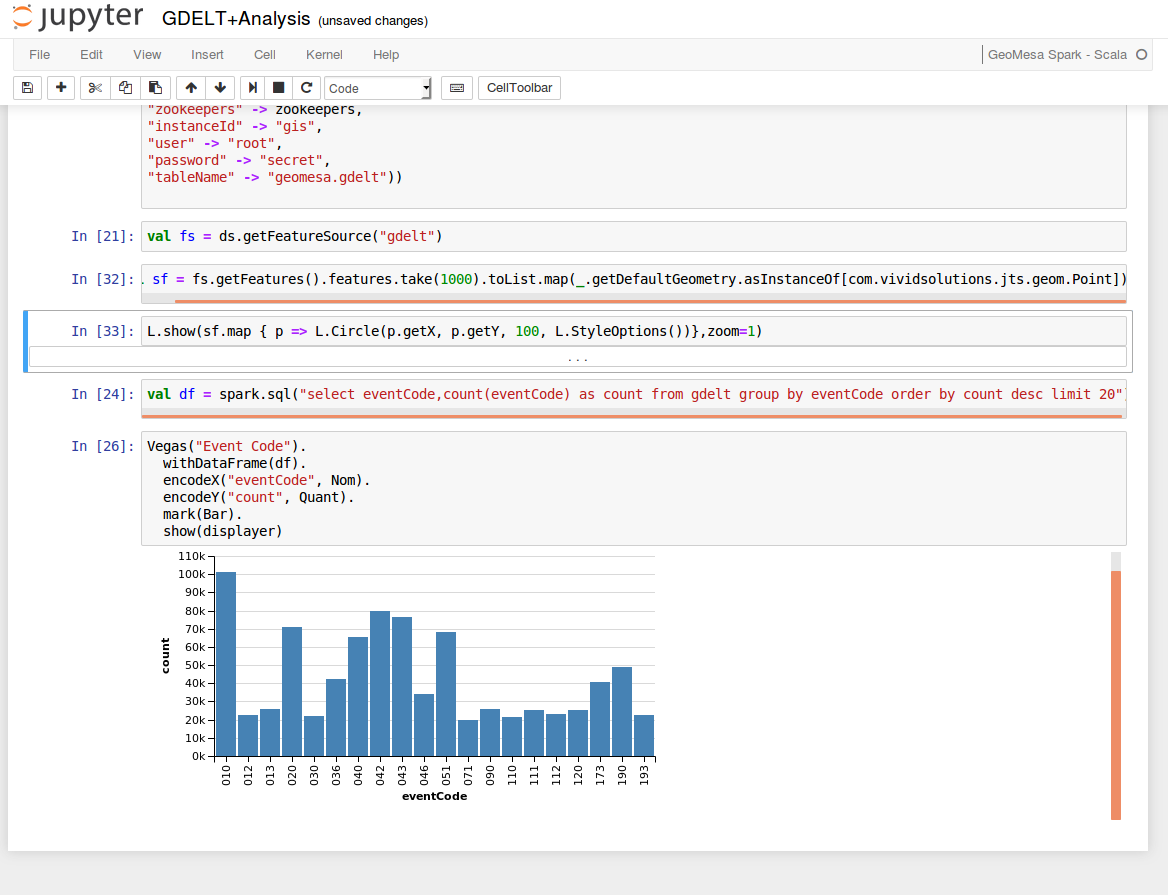The width and height of the screenshot is (1168, 895).
Task: Move the selected cell up
Action: pyautogui.click(x=190, y=88)
